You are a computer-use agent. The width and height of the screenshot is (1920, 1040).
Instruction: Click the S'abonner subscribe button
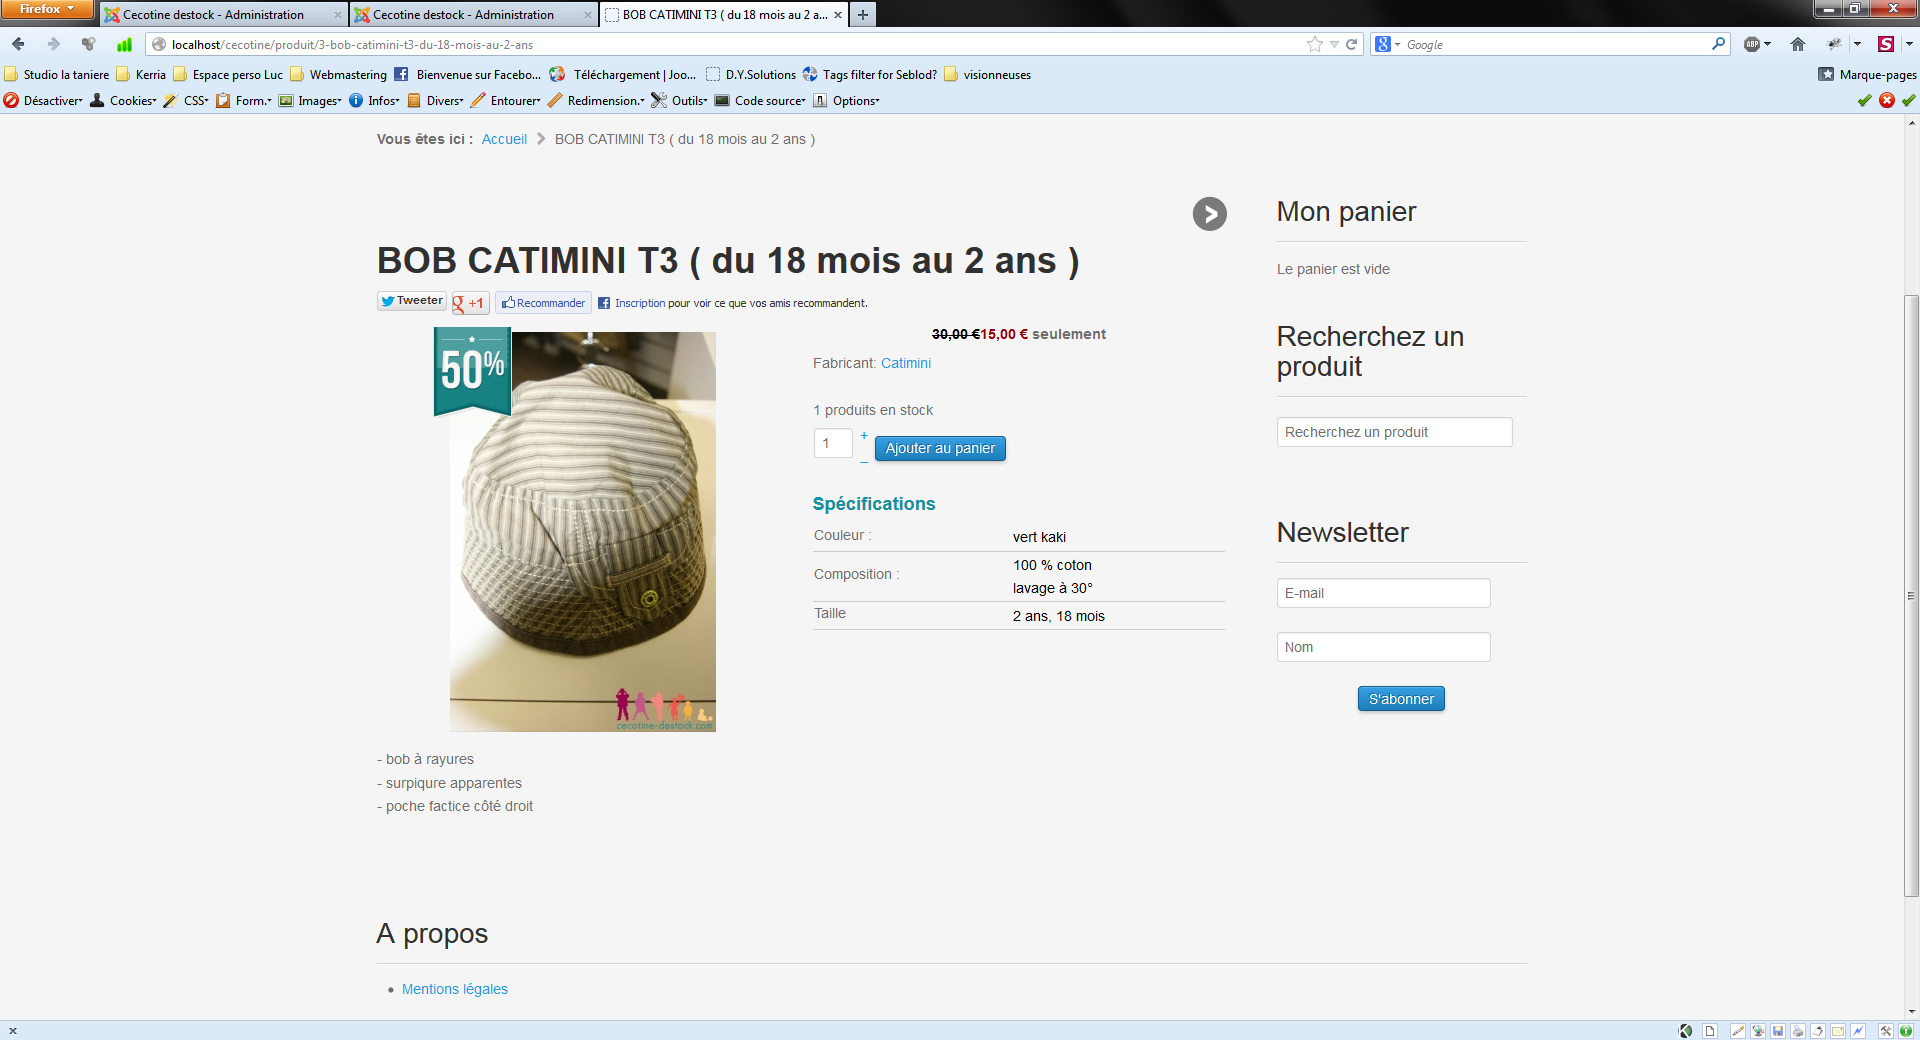[x=1401, y=699]
